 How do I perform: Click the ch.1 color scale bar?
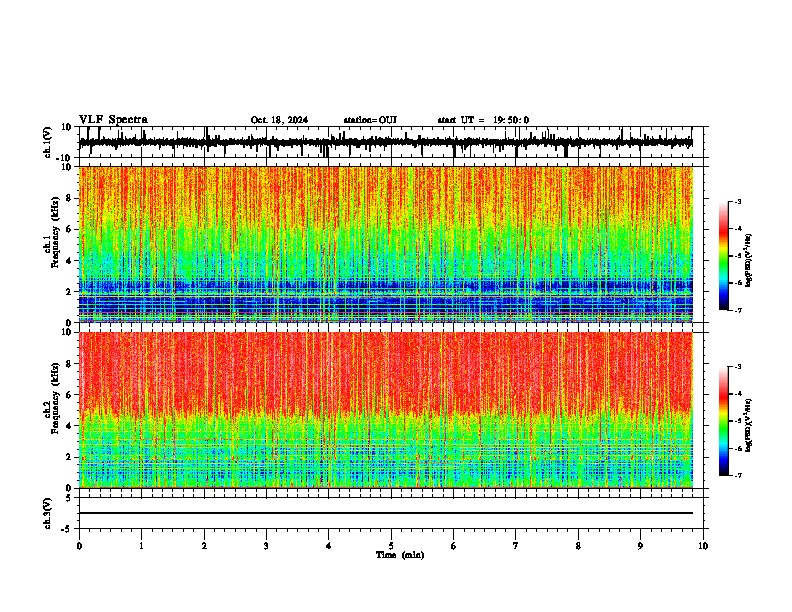[x=724, y=256]
